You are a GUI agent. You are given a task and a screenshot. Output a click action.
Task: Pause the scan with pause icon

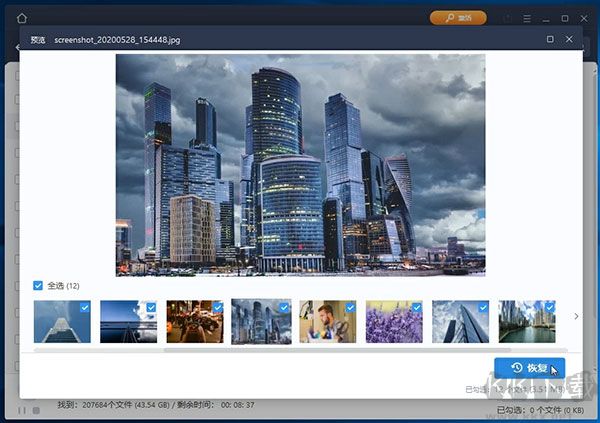tap(21, 410)
